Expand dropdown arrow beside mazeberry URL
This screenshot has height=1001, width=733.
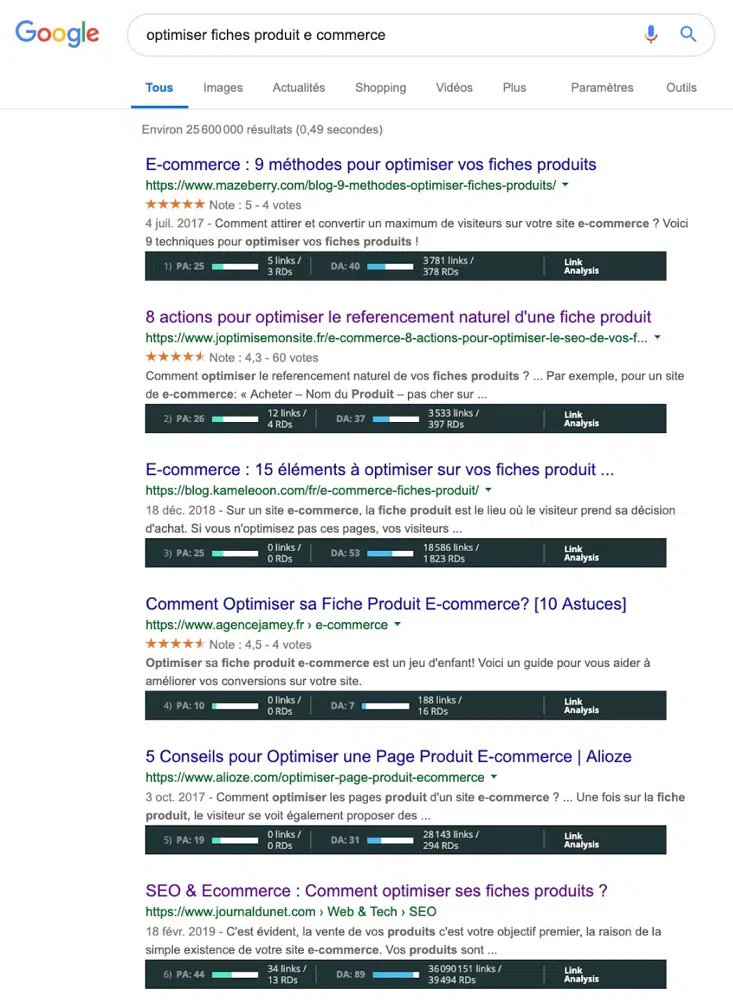click(x=565, y=185)
